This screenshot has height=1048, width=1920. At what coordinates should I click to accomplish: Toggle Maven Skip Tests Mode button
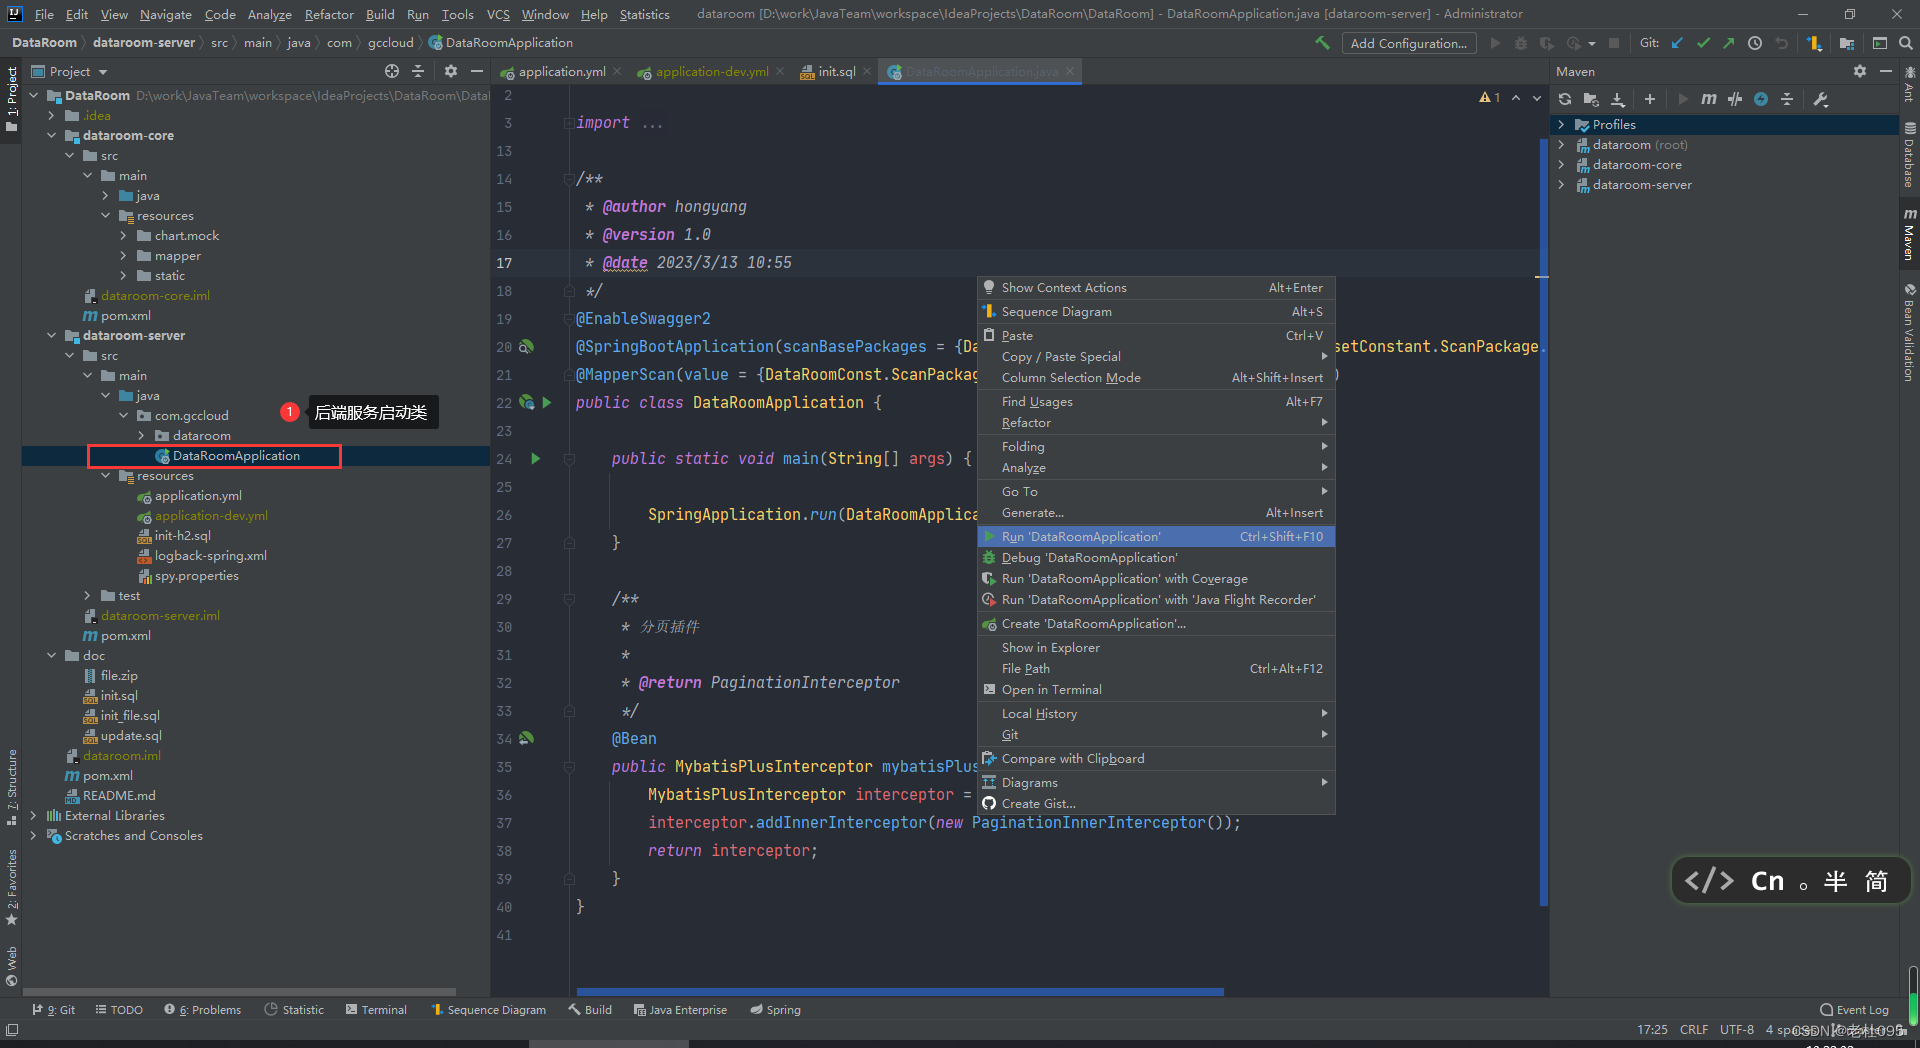click(x=1761, y=99)
